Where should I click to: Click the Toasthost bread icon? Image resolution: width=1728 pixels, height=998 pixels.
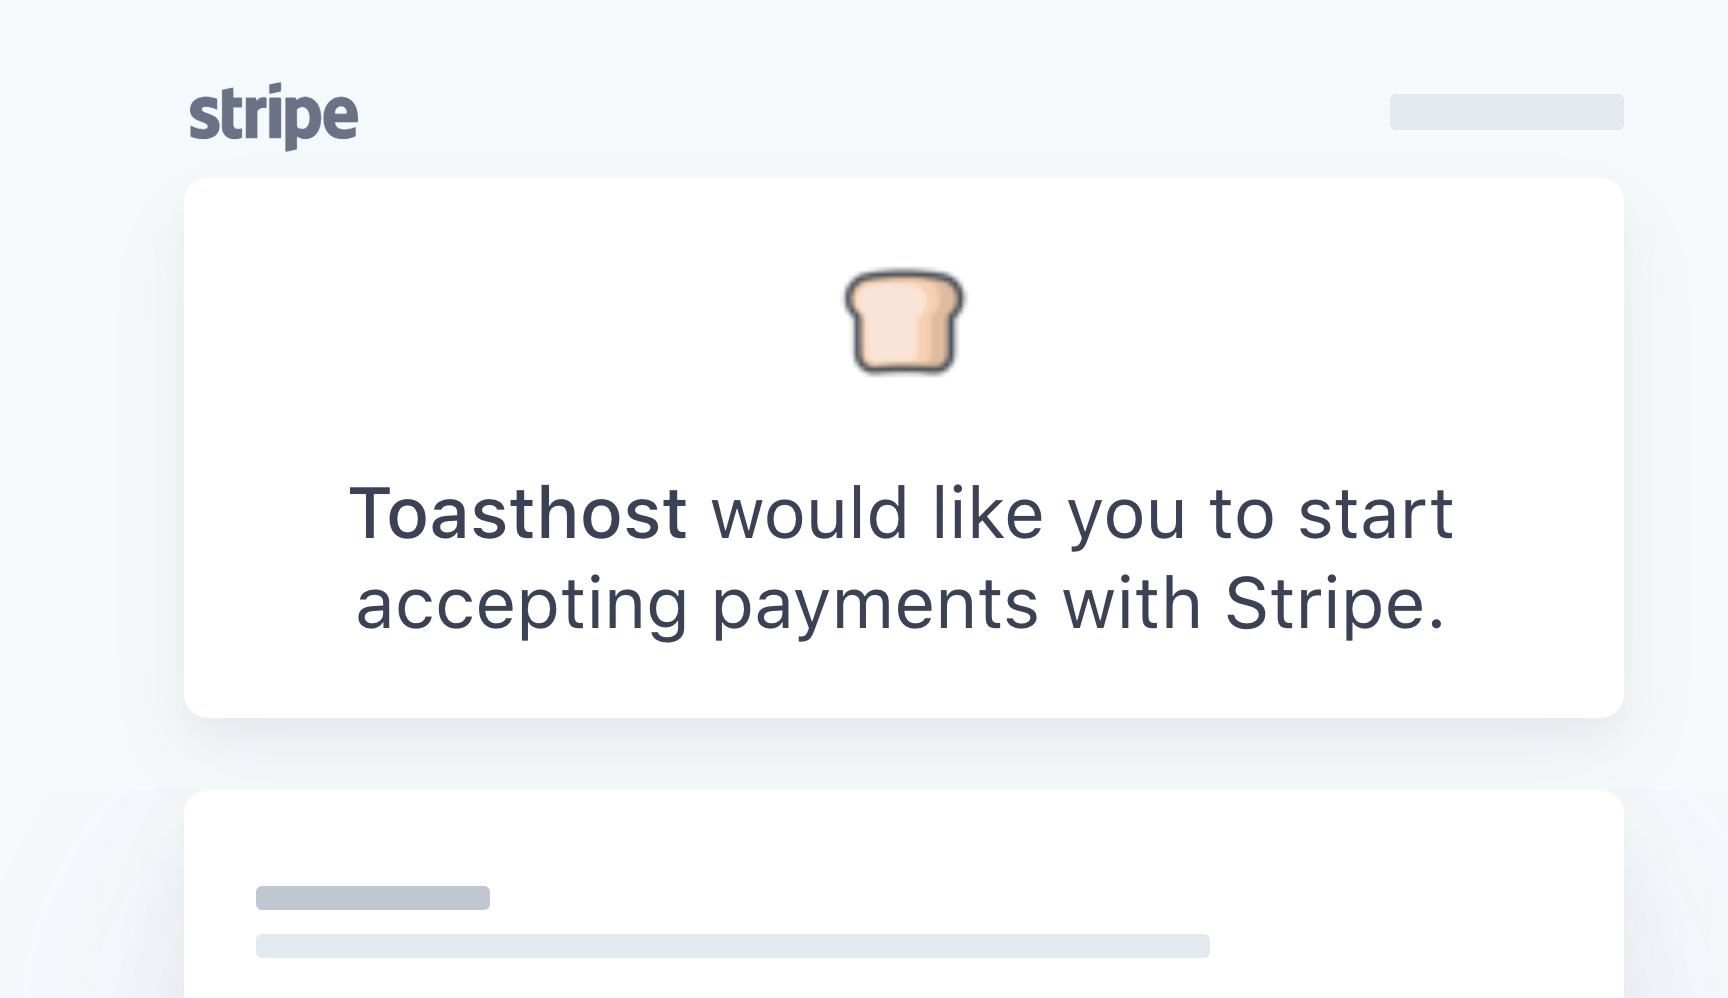click(x=904, y=321)
